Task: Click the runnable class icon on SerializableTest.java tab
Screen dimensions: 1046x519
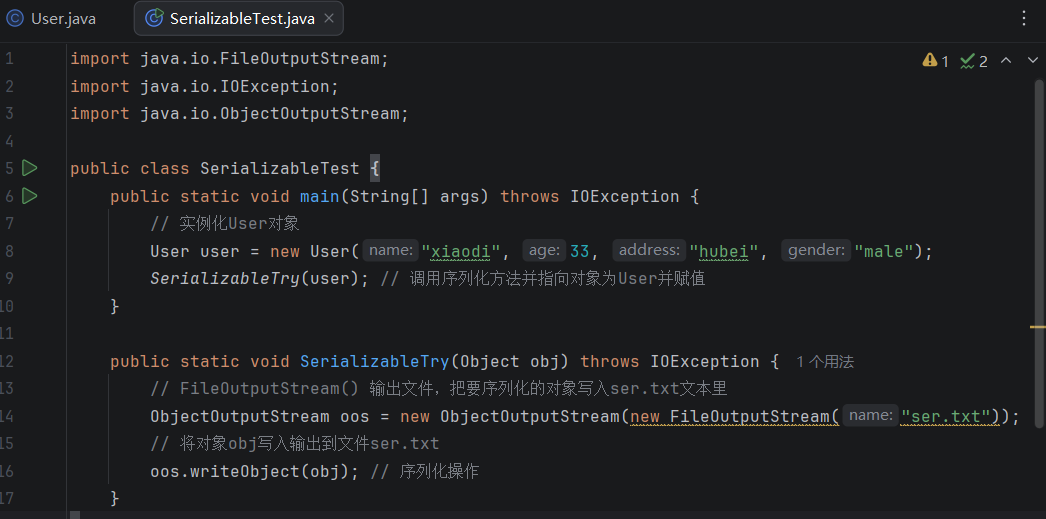Action: pos(154,19)
